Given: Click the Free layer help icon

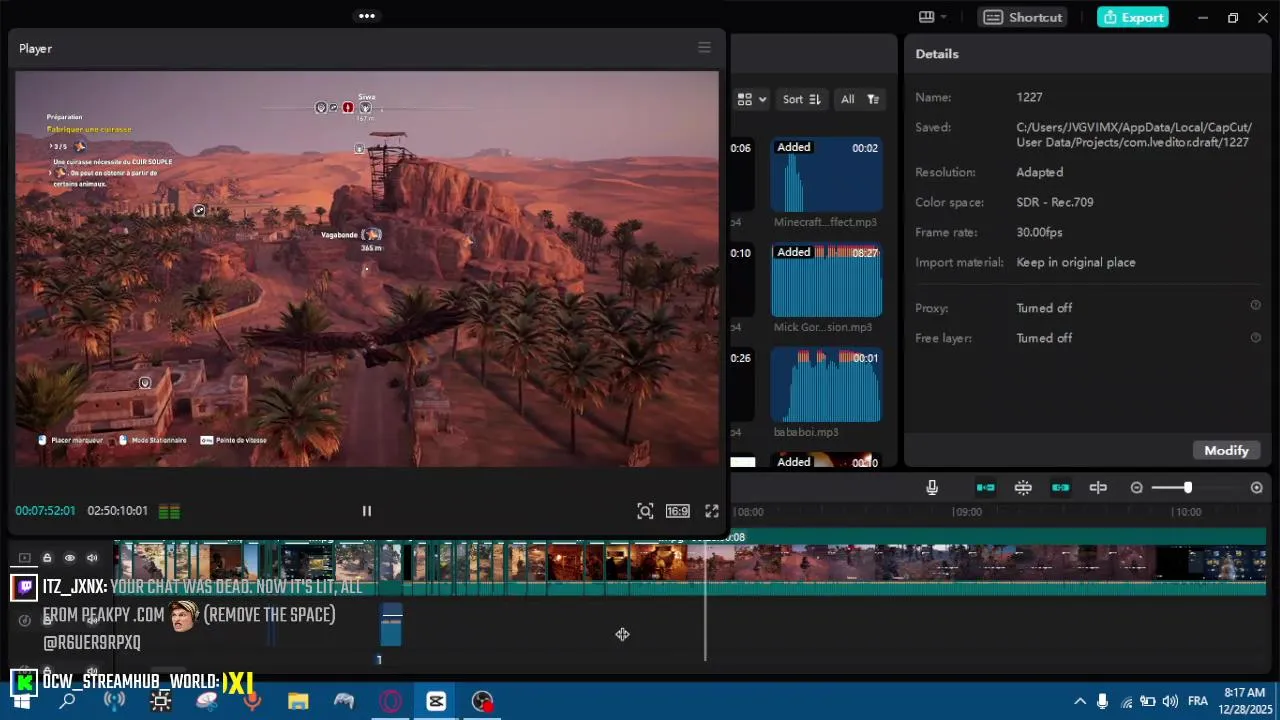Looking at the screenshot, I should tap(1255, 337).
